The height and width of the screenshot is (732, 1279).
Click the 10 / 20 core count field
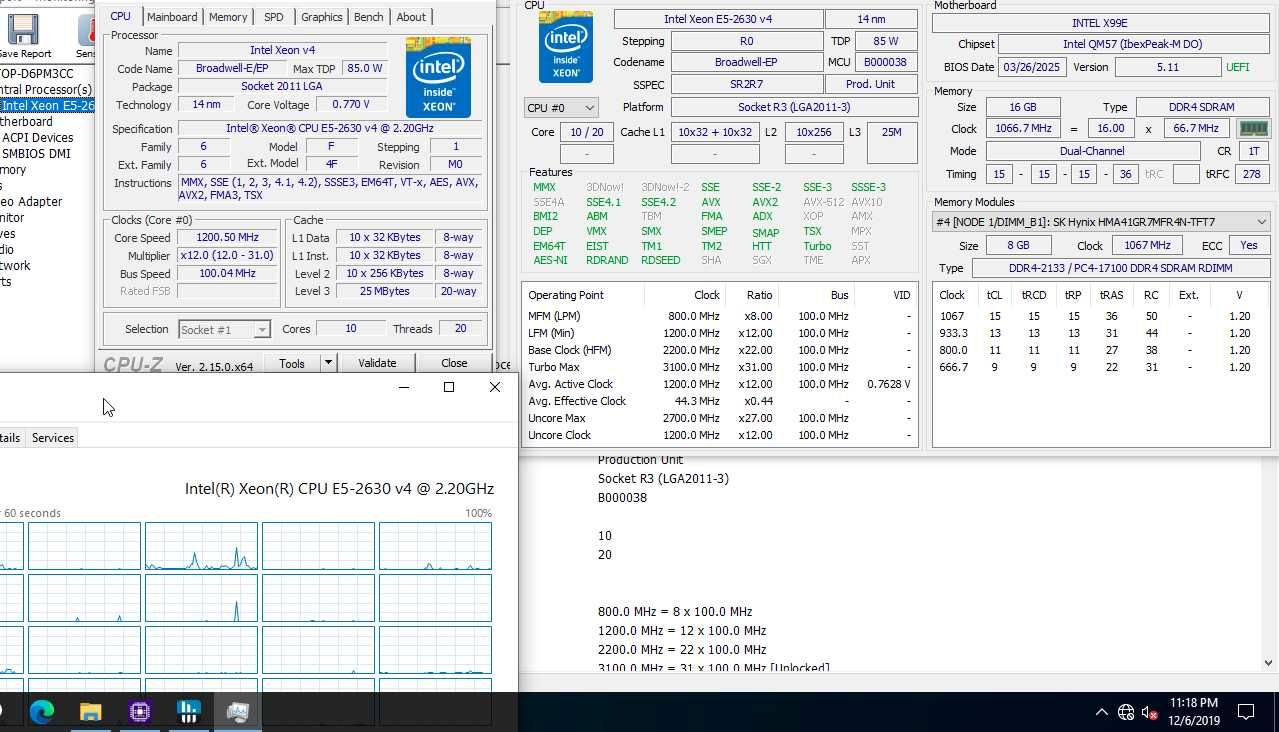coord(587,132)
